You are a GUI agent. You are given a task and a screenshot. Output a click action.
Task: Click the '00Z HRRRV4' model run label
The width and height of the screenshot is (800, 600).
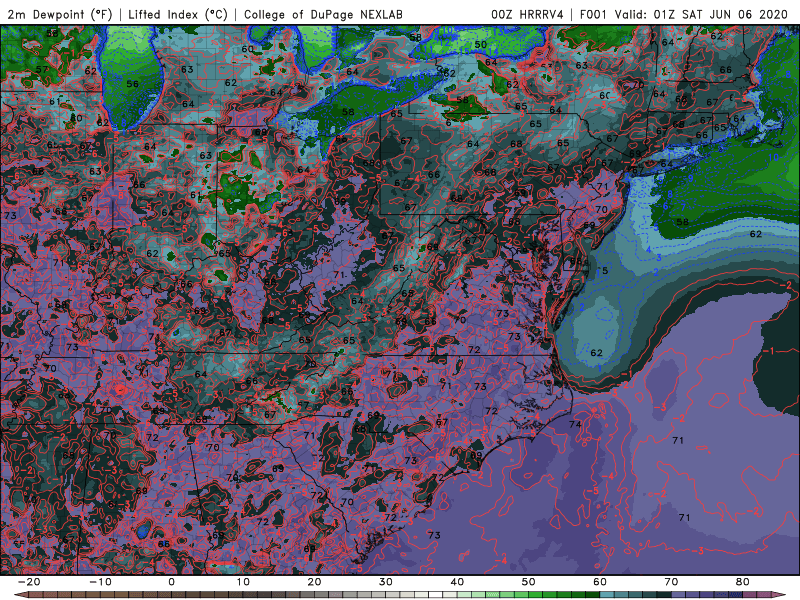(x=527, y=14)
